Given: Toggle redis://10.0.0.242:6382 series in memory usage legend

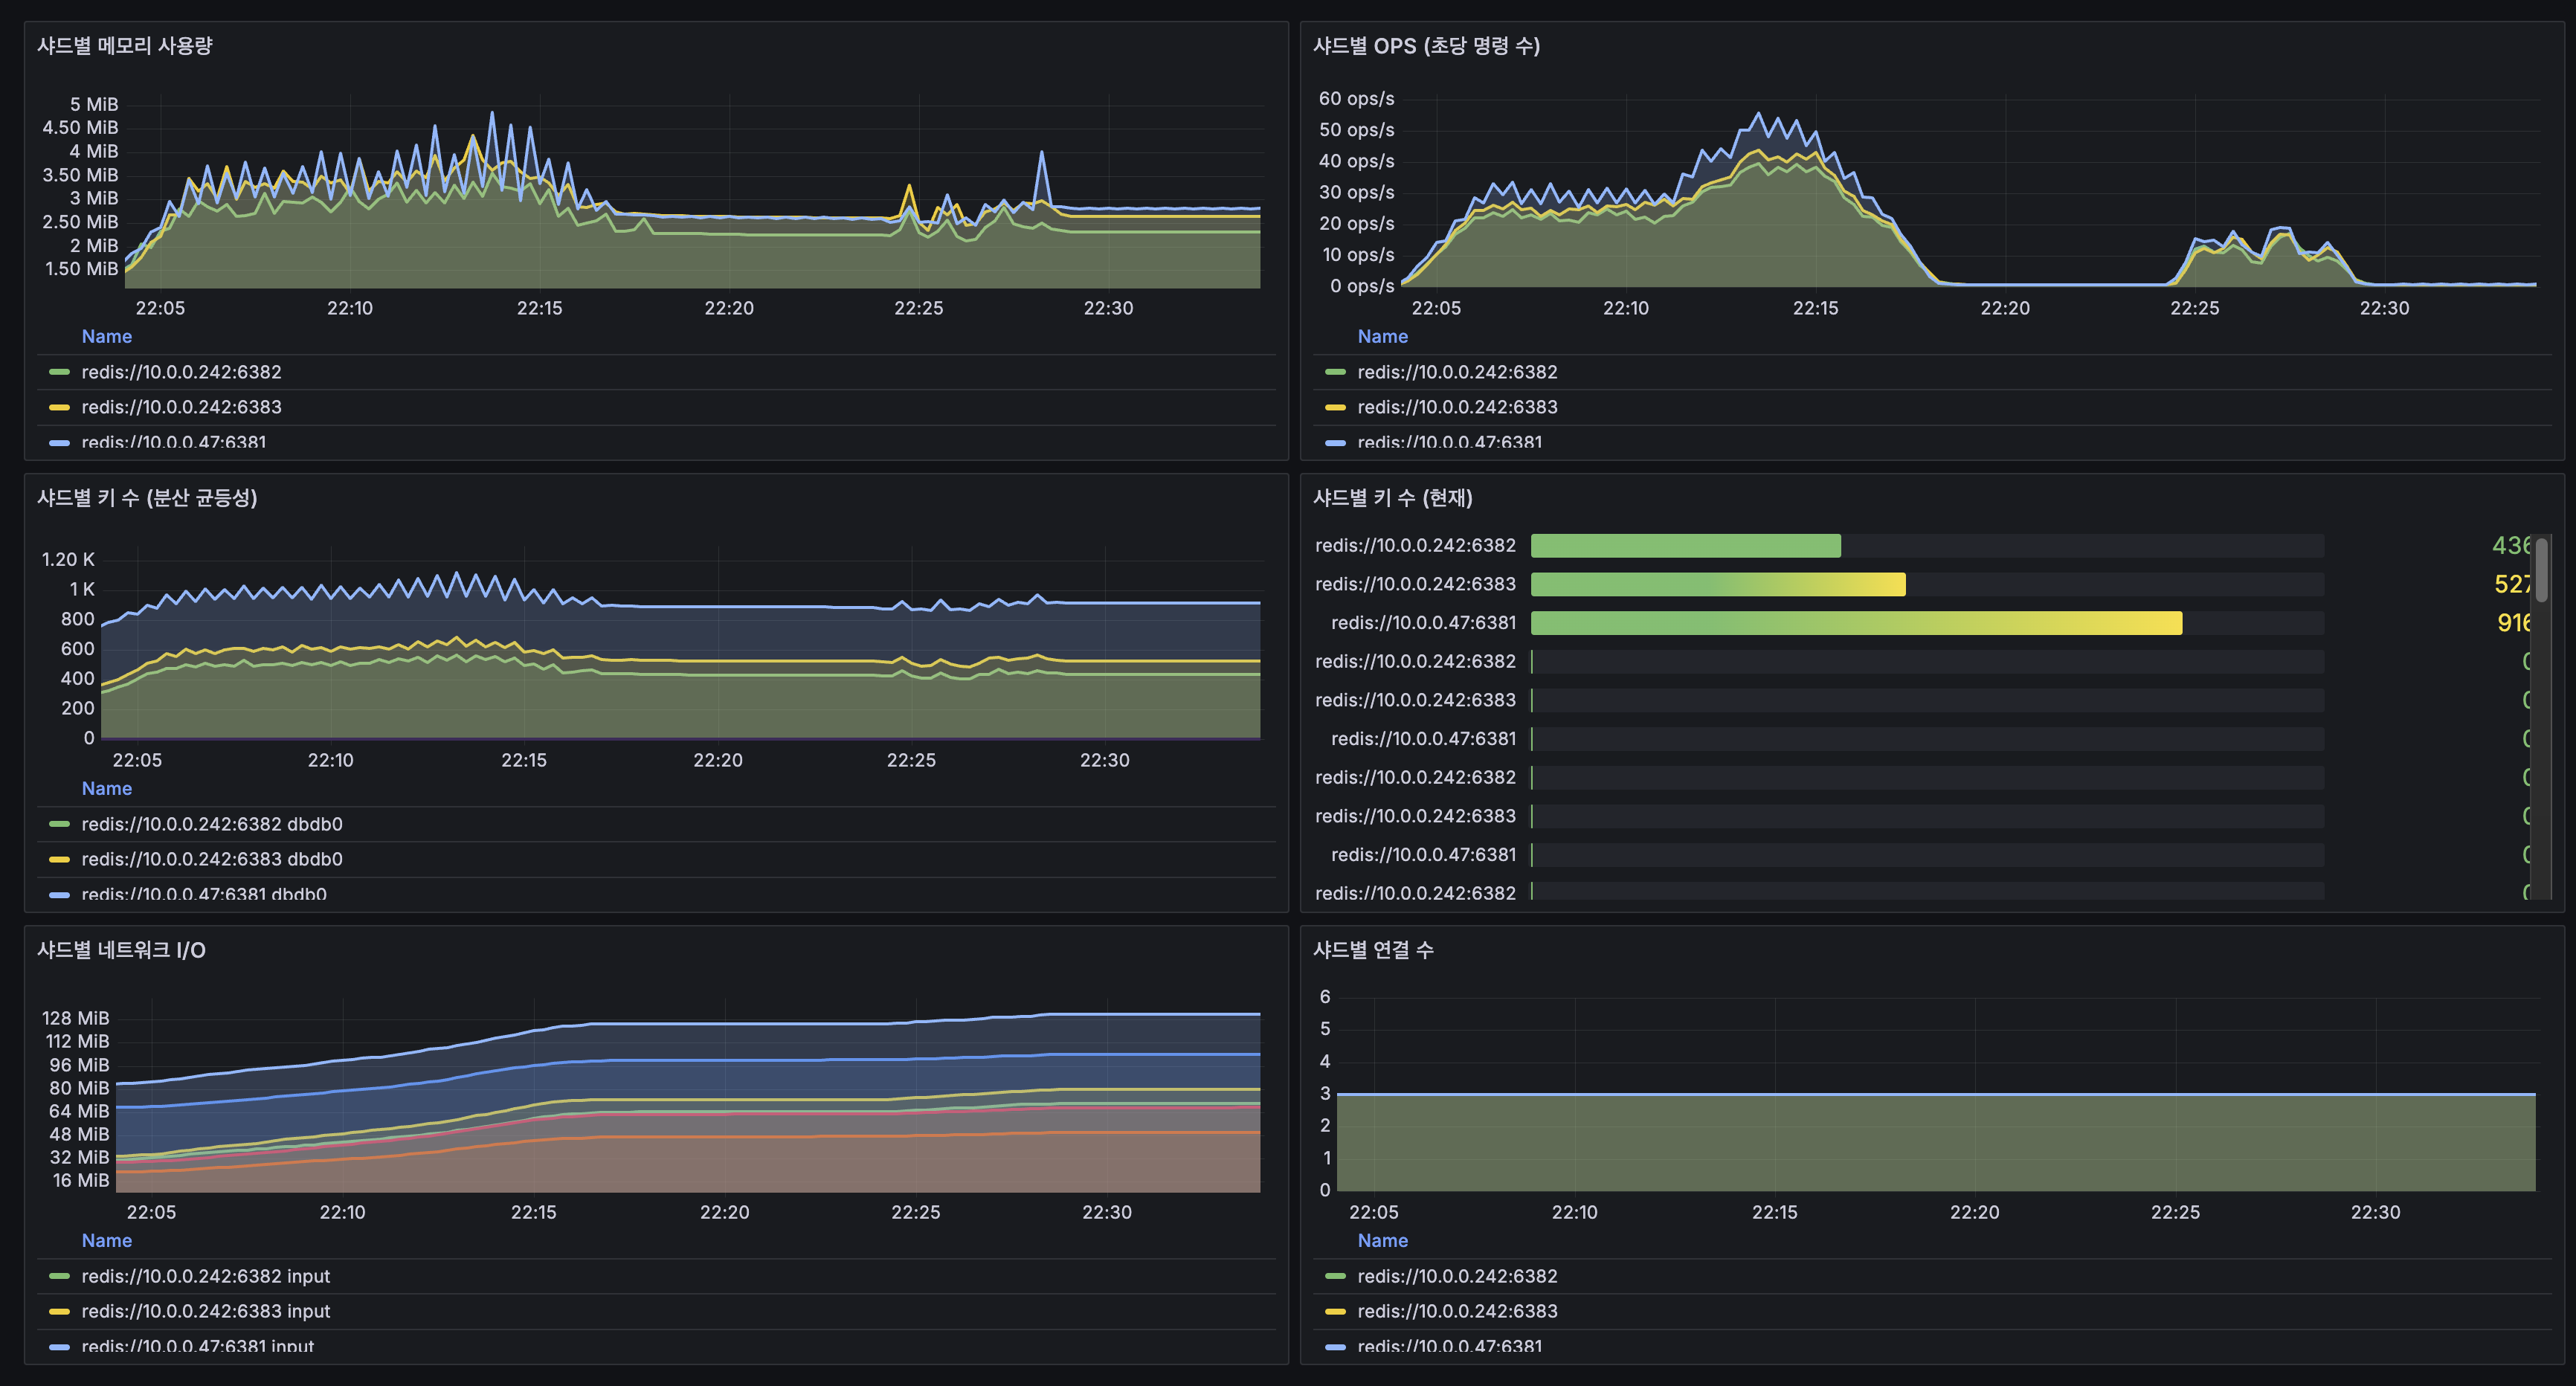Looking at the screenshot, I should [x=181, y=372].
